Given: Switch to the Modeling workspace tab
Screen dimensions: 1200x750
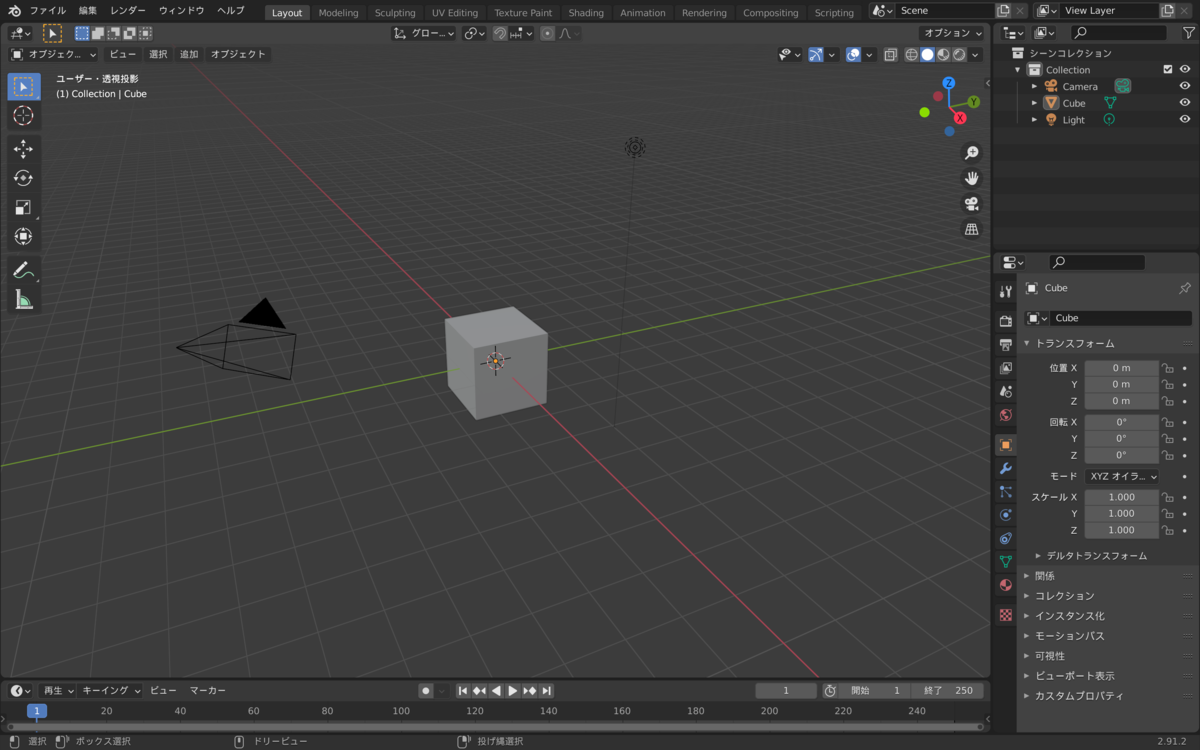Looking at the screenshot, I should 338,13.
